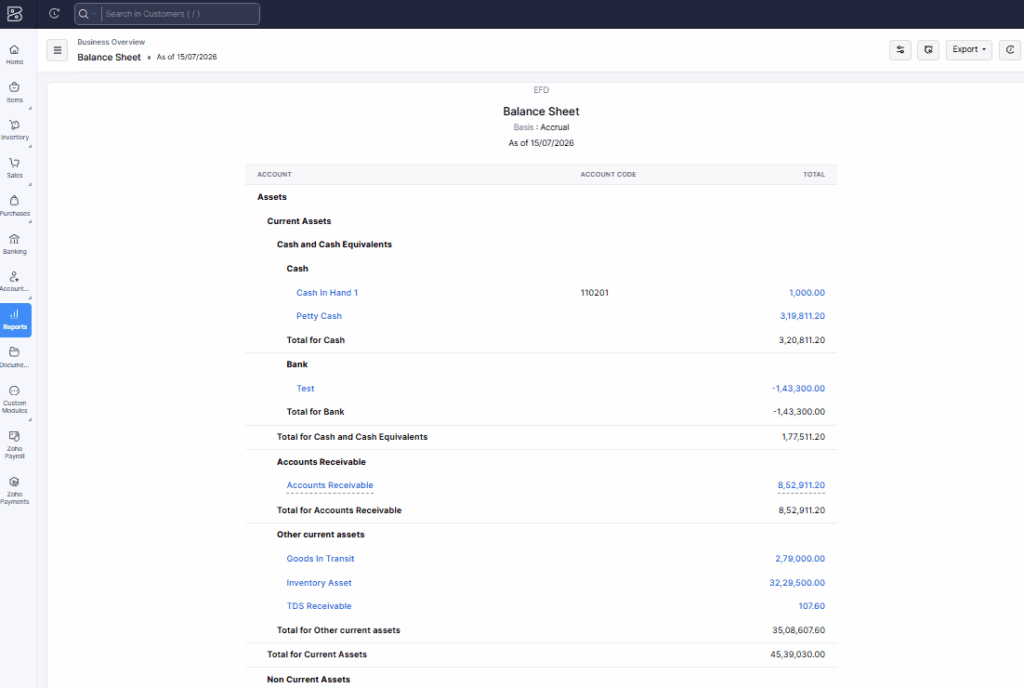Open Inventory module in sidebar
Viewport: 1024px width, 688px height.
pyautogui.click(x=14, y=131)
